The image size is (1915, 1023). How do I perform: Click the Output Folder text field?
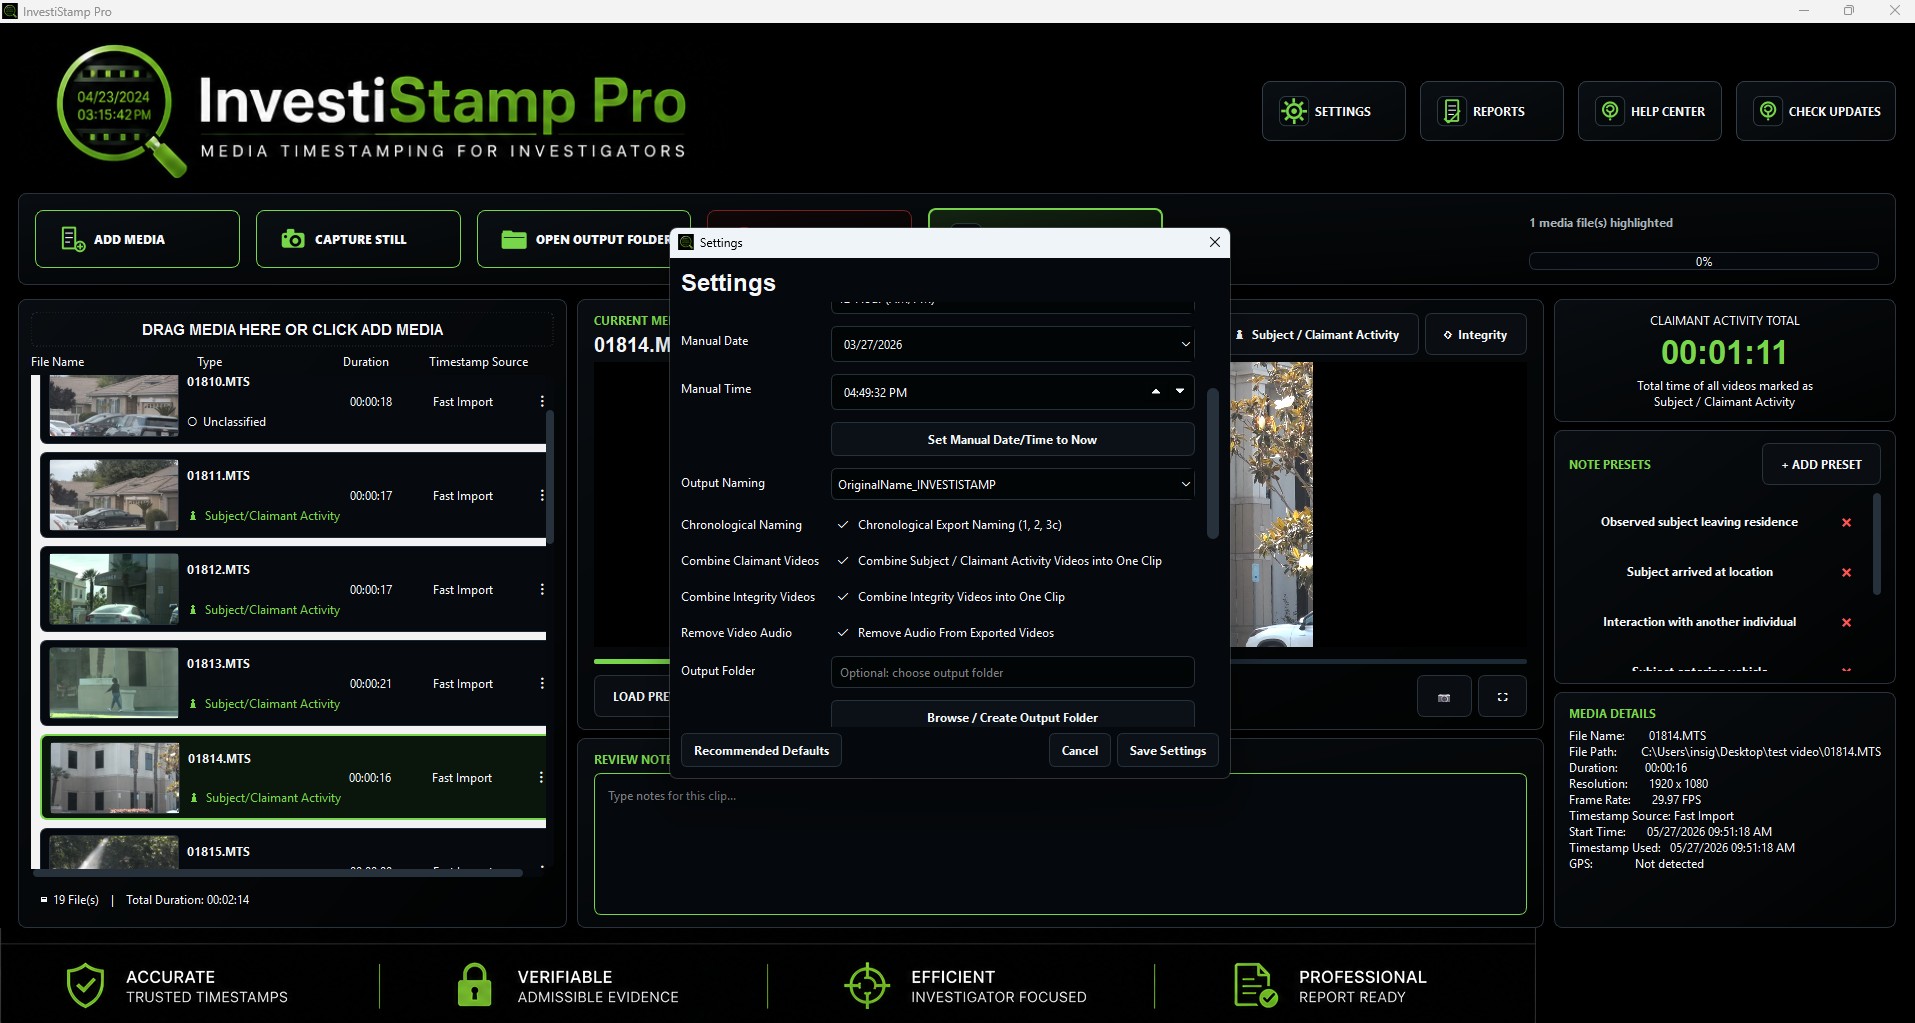(x=1012, y=672)
